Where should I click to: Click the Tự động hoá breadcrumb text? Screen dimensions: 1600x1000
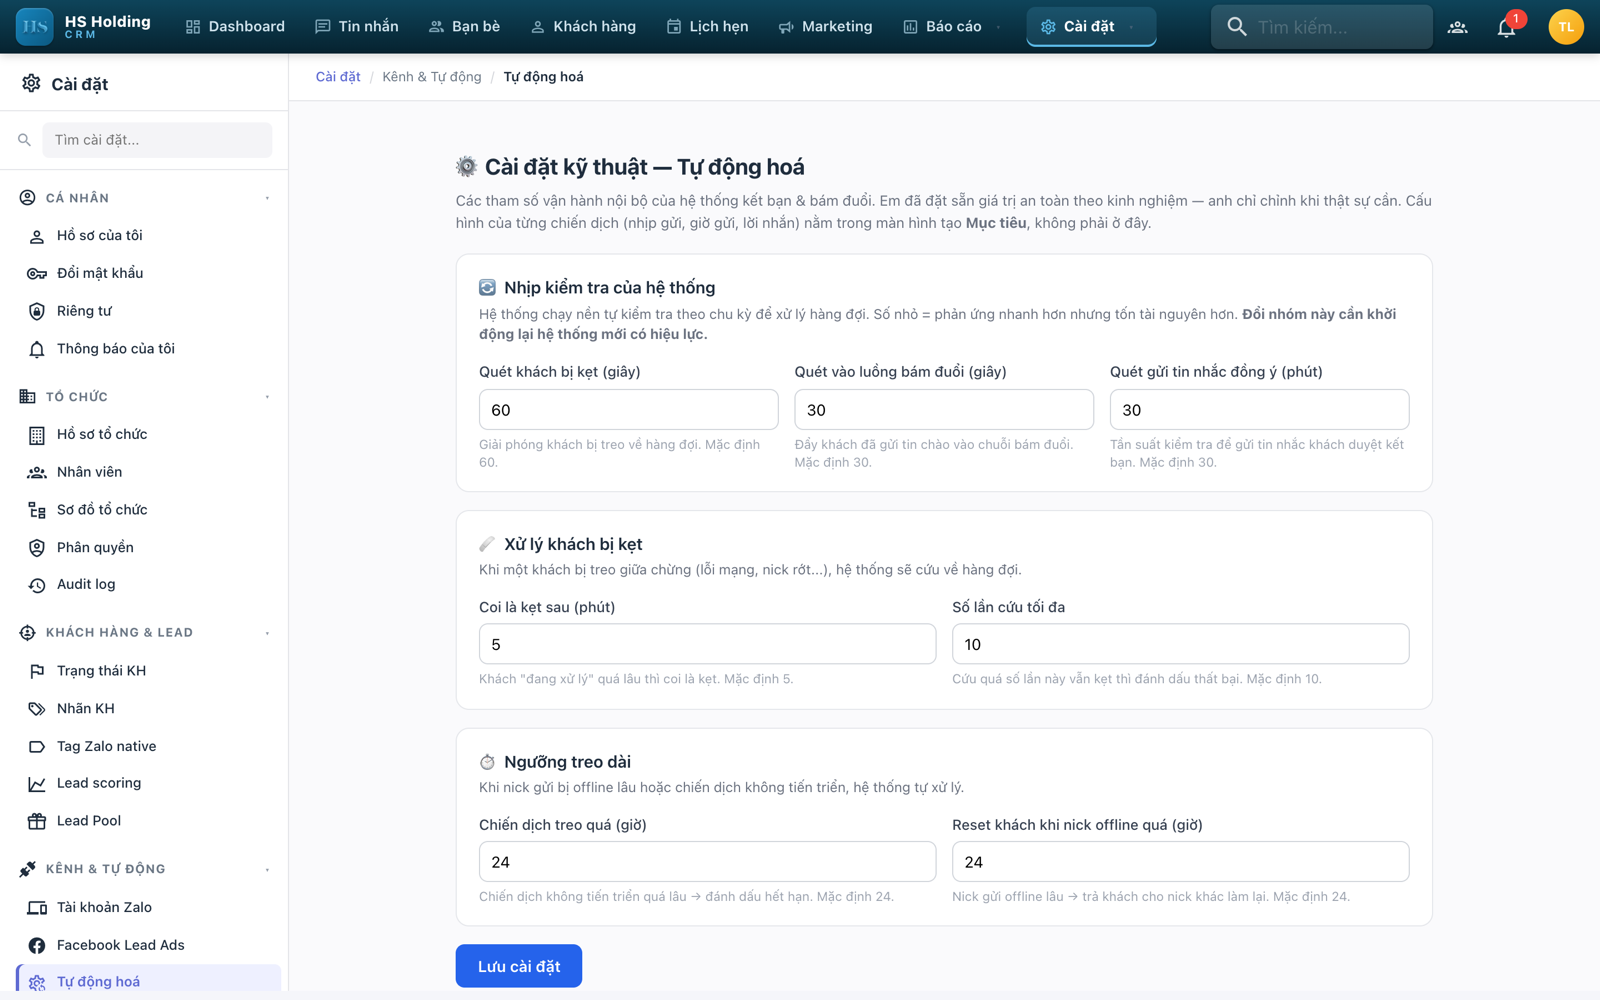tap(543, 77)
